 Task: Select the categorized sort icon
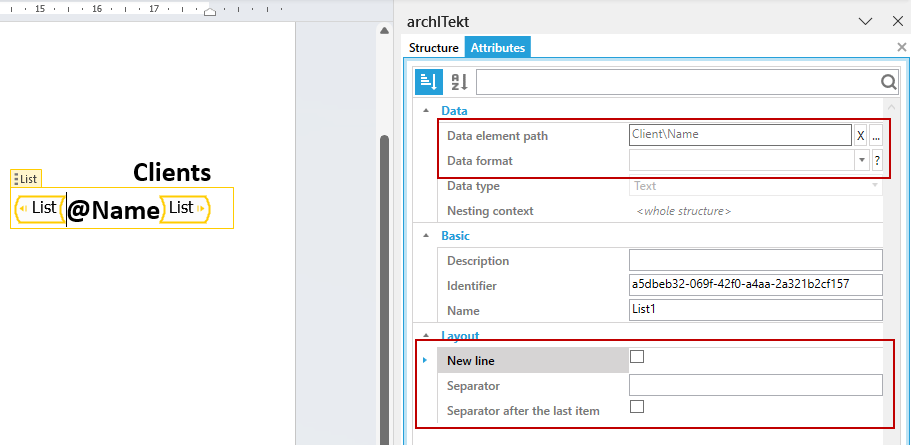point(429,82)
